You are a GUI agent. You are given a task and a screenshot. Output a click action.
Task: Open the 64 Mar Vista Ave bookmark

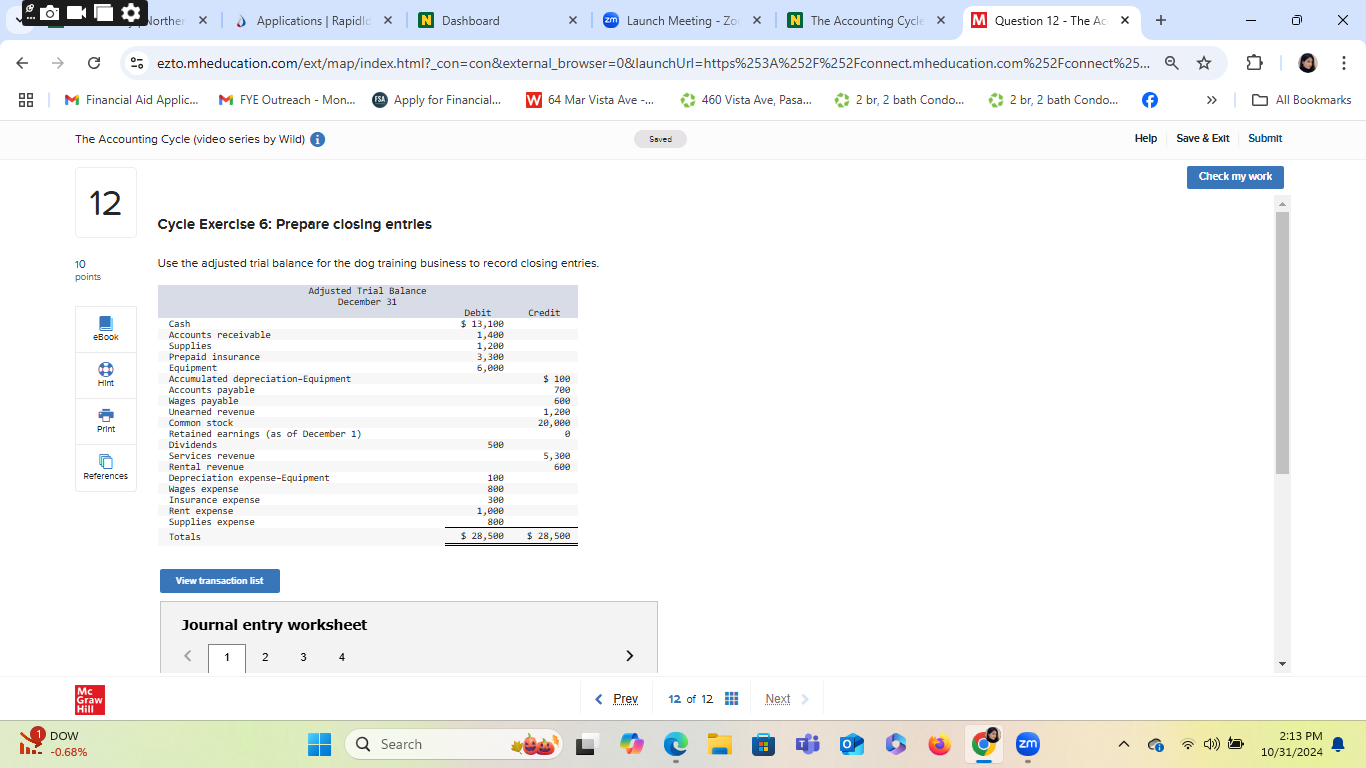tap(590, 100)
